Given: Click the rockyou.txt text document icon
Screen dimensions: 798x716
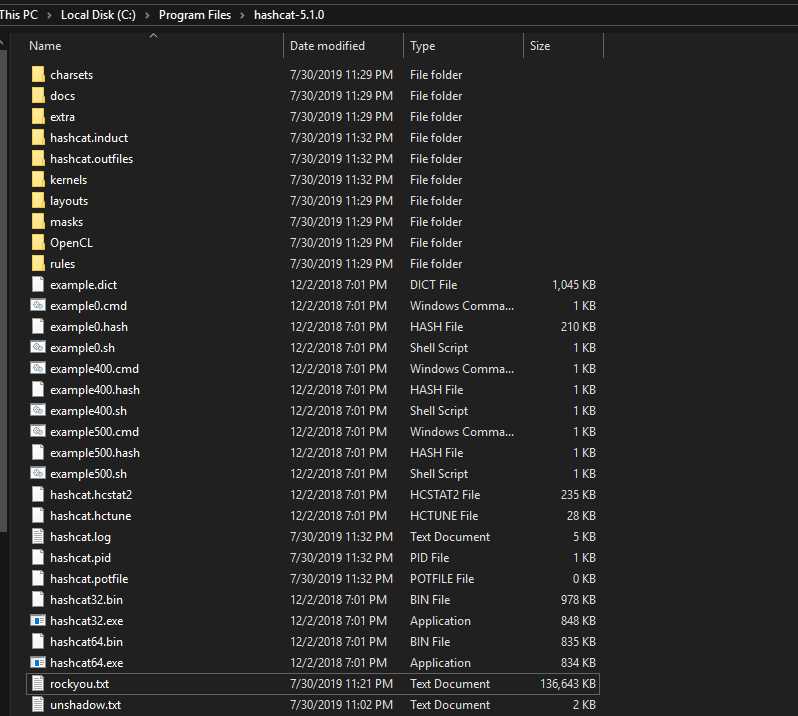Looking at the screenshot, I should [x=38, y=683].
